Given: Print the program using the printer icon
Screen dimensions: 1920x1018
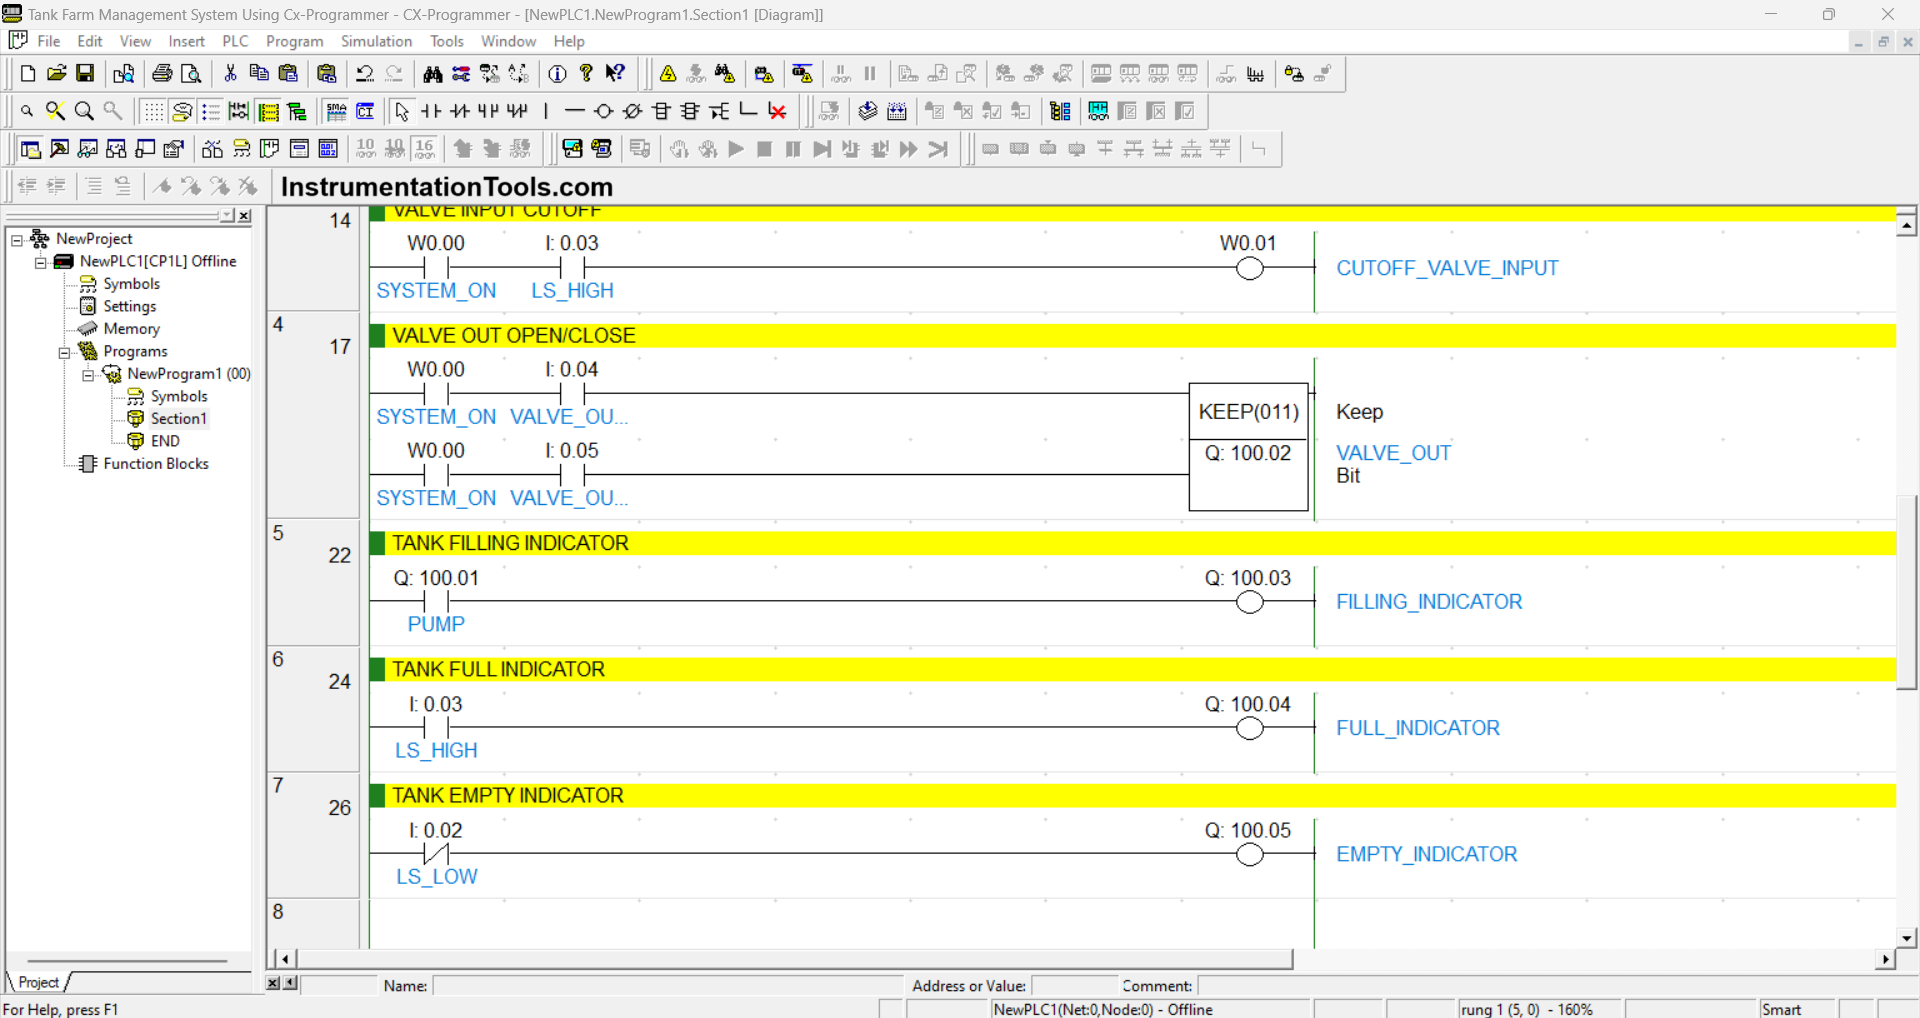Looking at the screenshot, I should (162, 73).
